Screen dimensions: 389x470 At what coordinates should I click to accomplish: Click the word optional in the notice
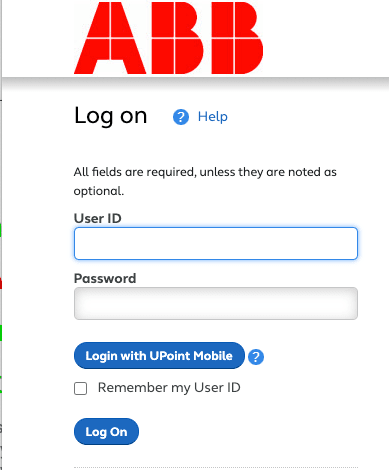tap(99, 191)
